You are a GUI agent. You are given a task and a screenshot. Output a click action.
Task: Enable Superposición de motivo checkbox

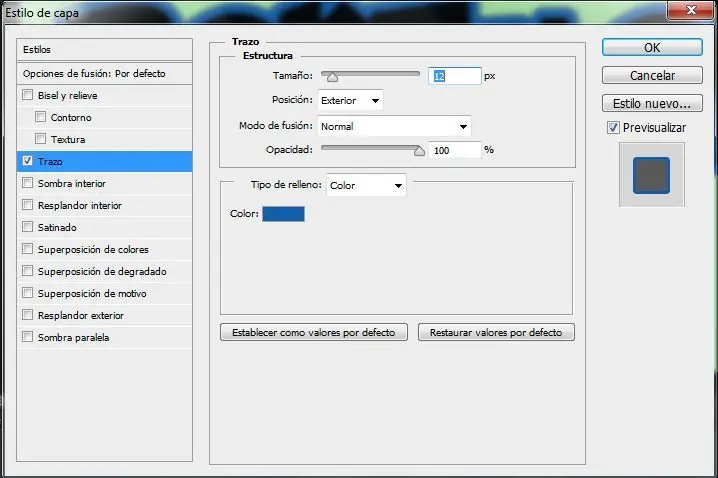click(27, 293)
